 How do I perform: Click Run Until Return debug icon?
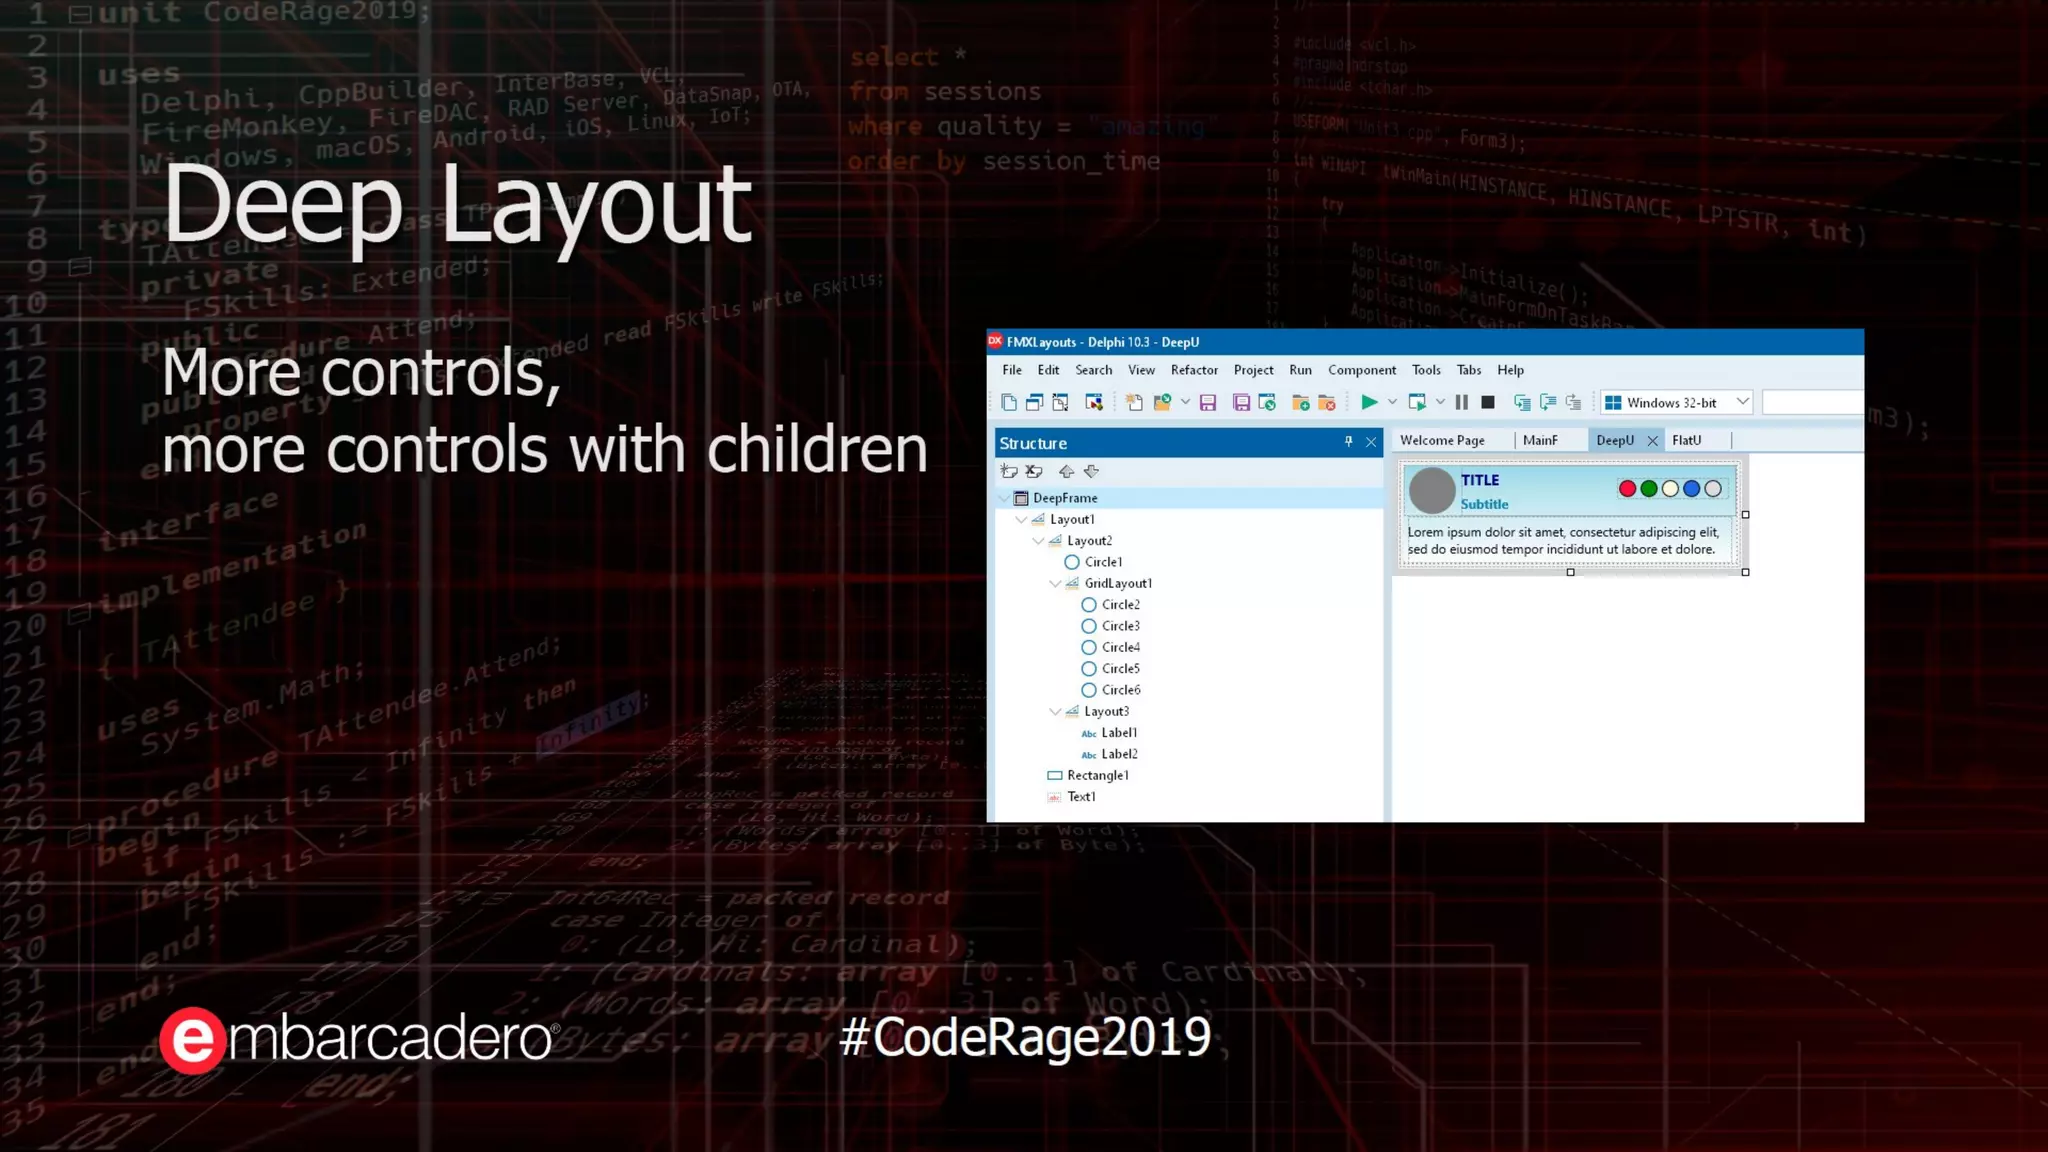tap(1574, 402)
